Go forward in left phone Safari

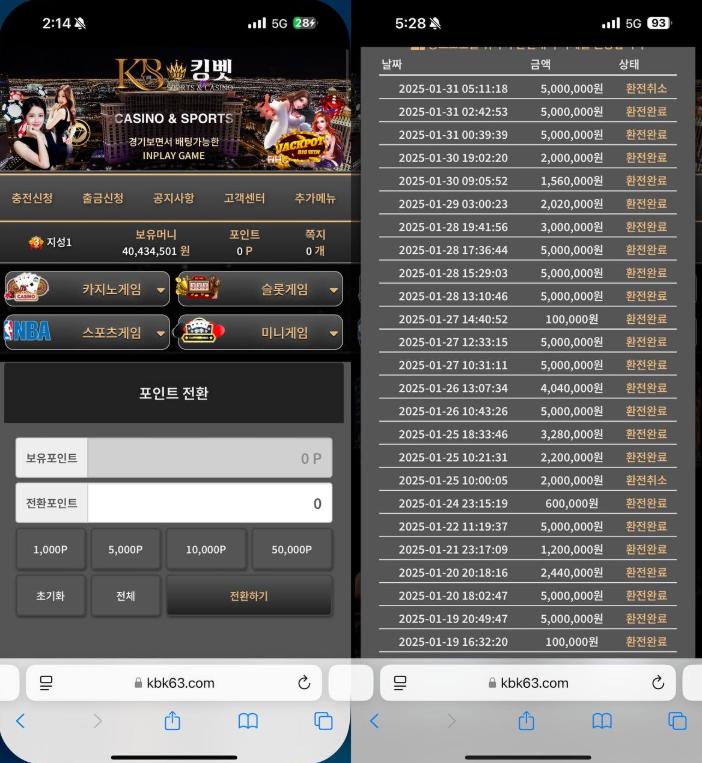tap(98, 721)
